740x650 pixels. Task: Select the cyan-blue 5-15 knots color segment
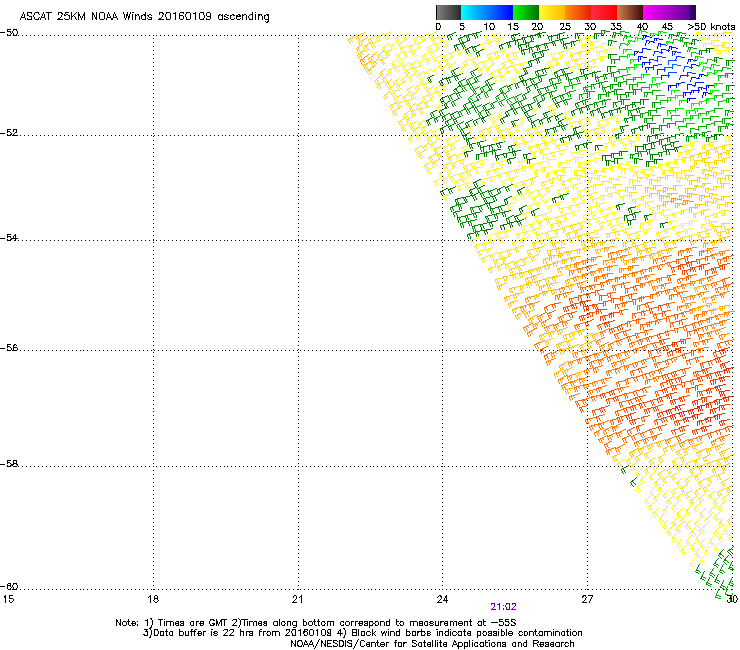pyautogui.click(x=487, y=12)
